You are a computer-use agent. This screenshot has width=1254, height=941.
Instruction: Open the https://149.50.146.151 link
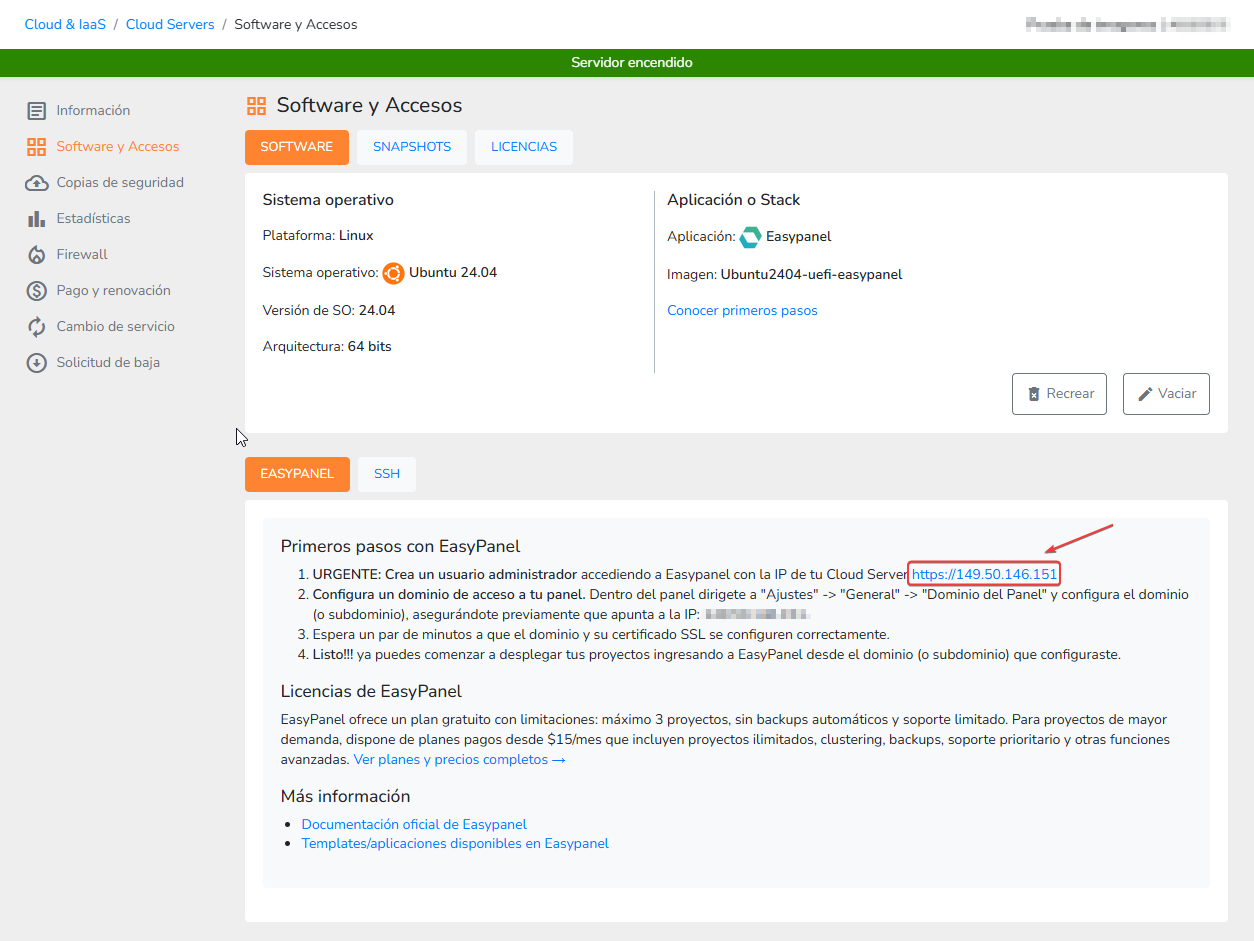[984, 574]
